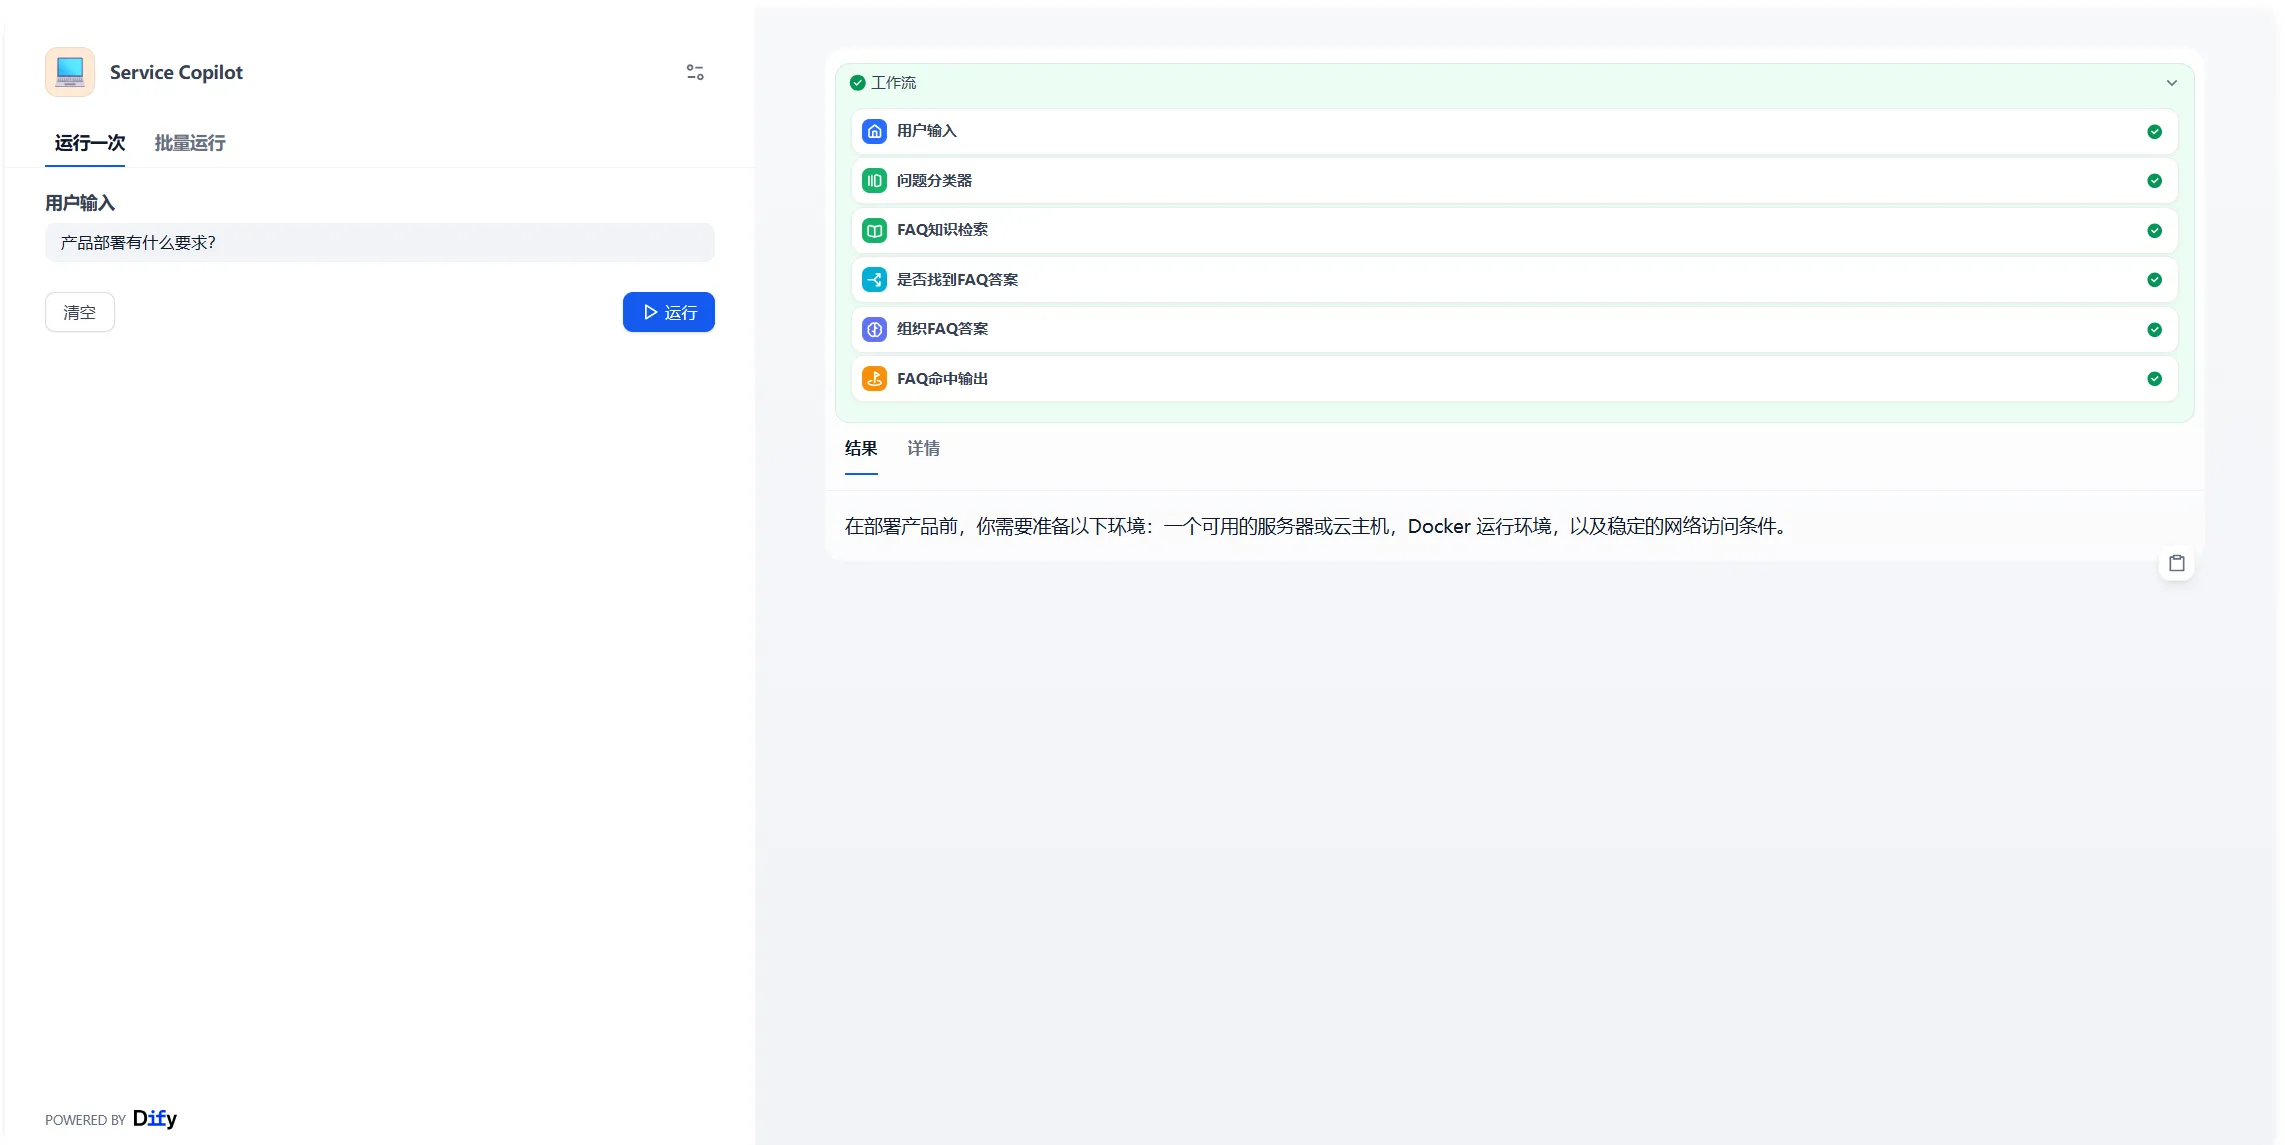
Task: Open the 详情 tab
Action: pyautogui.click(x=923, y=448)
